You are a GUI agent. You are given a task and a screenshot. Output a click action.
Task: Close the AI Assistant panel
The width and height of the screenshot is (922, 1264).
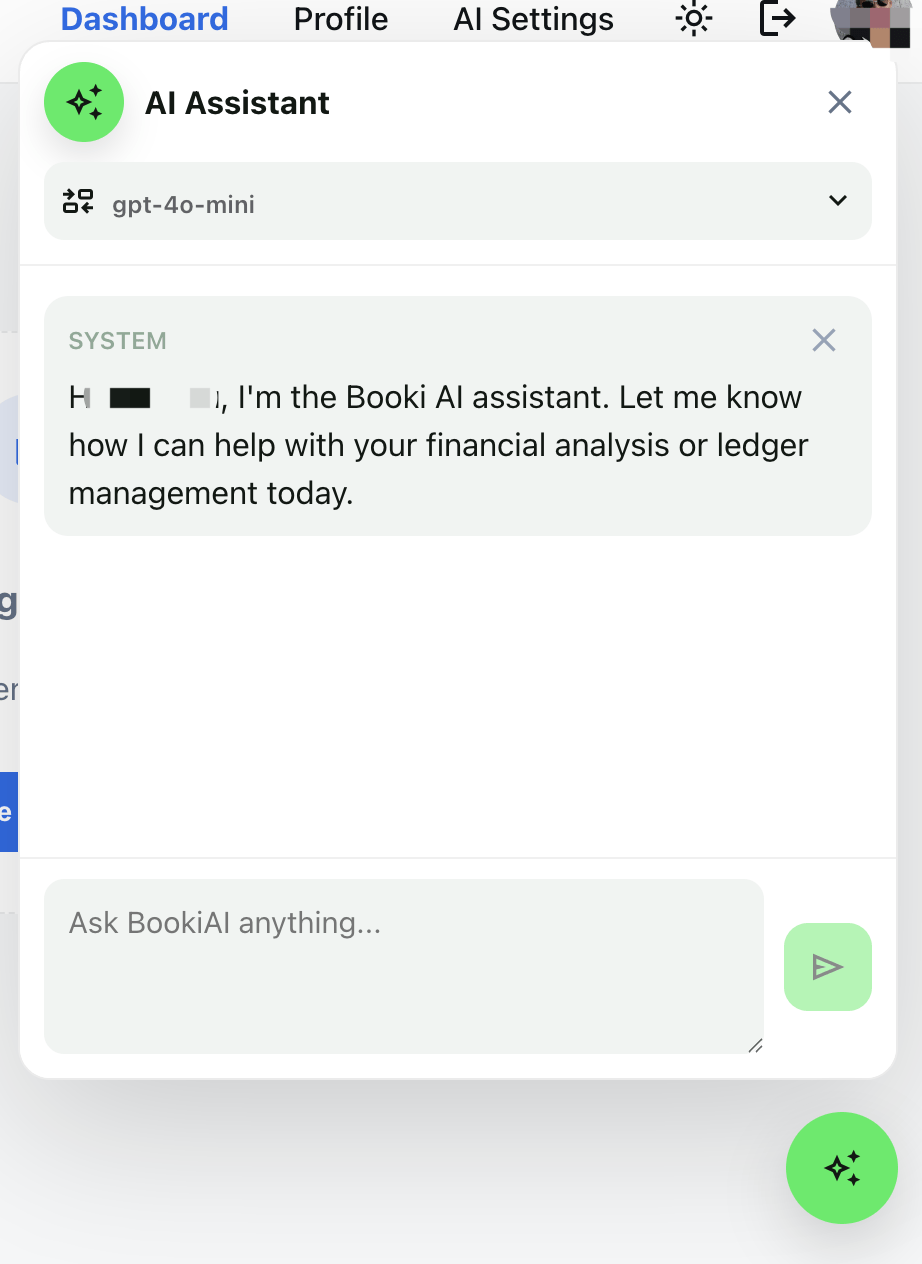coord(839,102)
